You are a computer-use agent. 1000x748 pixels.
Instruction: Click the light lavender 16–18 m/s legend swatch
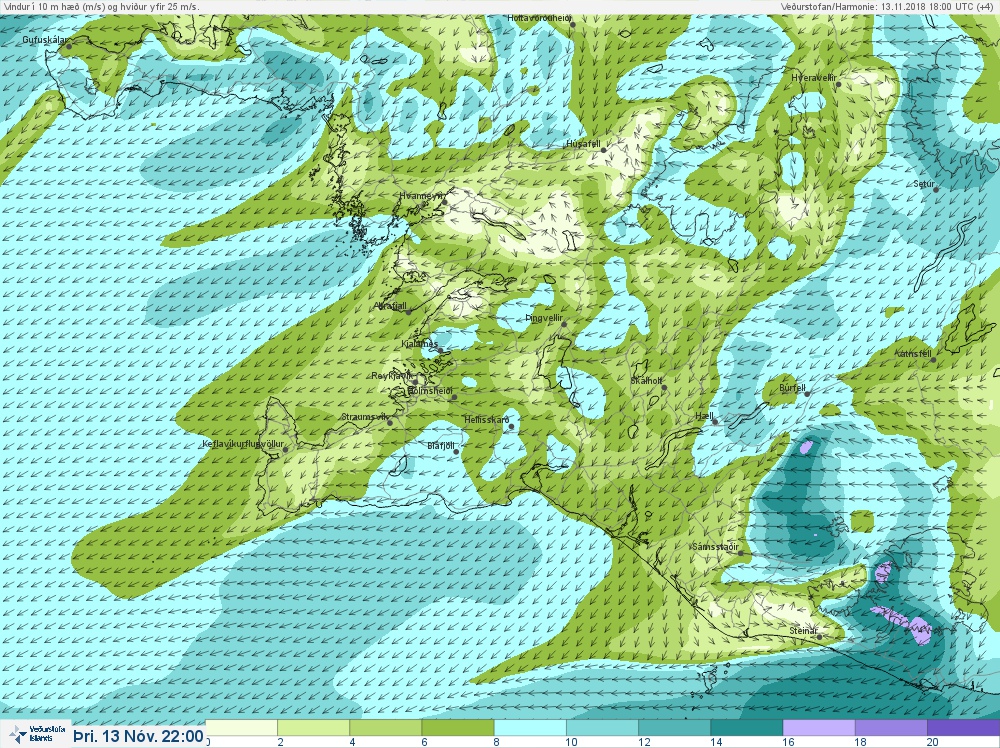(x=818, y=728)
